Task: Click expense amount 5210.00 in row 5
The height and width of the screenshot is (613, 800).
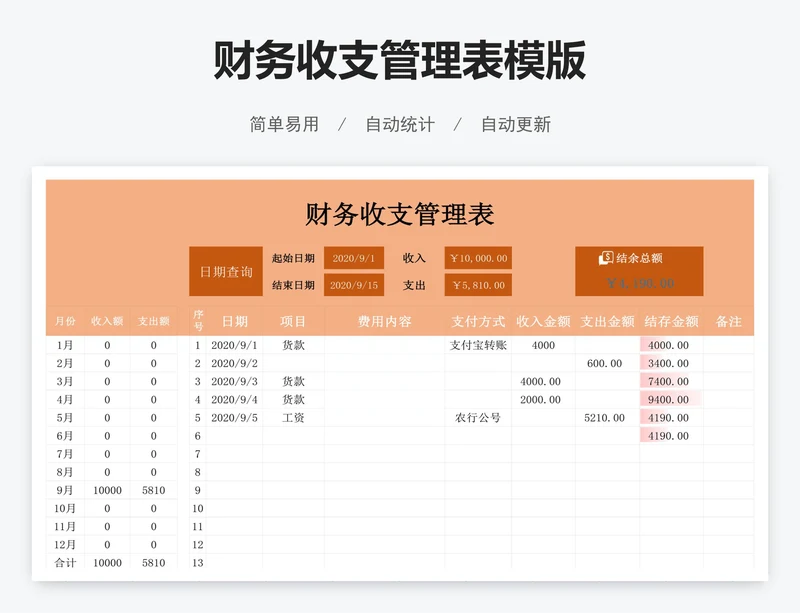Action: pos(605,418)
